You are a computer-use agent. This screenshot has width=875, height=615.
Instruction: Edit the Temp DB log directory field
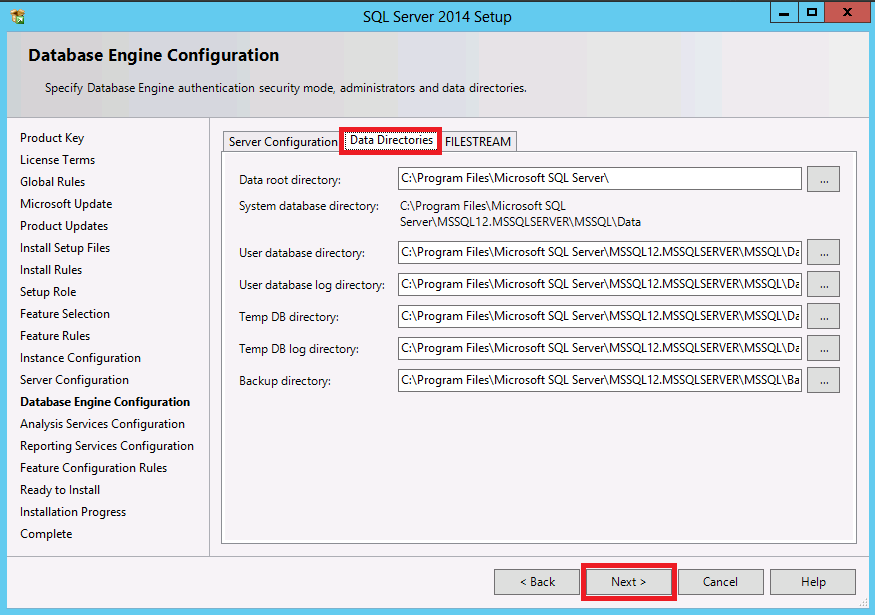tap(600, 348)
